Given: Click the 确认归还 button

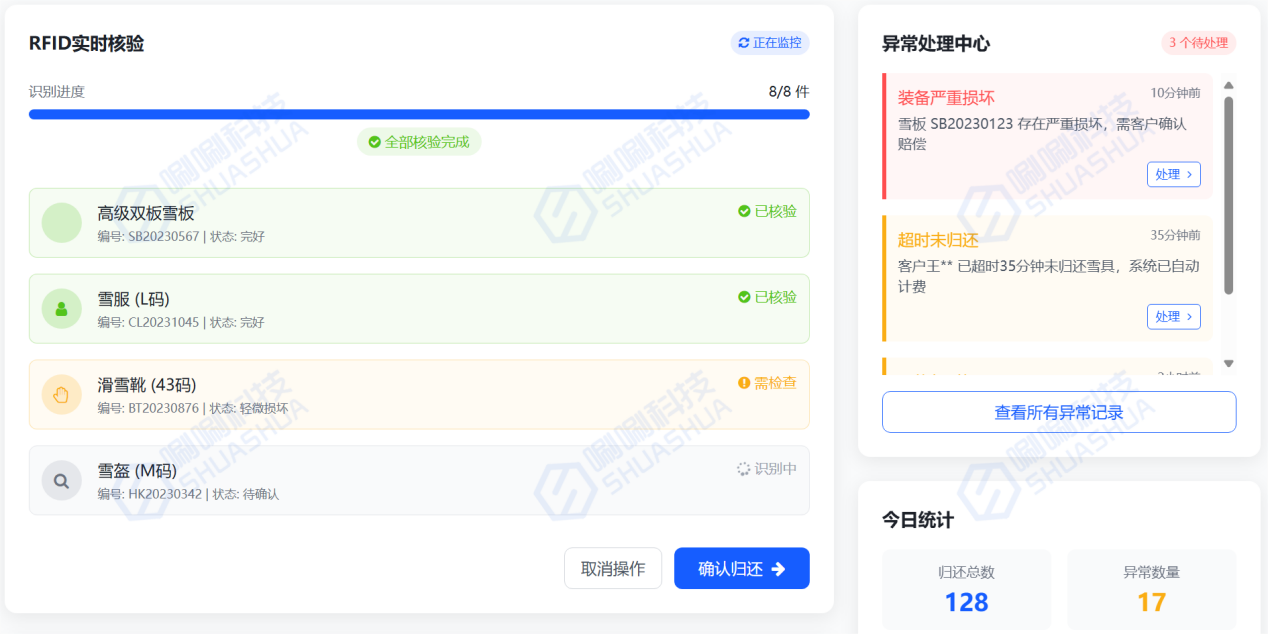Looking at the screenshot, I should point(741,569).
